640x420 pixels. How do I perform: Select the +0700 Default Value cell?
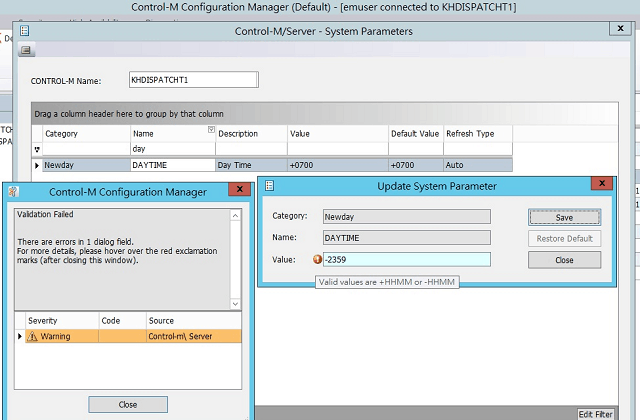(416, 165)
